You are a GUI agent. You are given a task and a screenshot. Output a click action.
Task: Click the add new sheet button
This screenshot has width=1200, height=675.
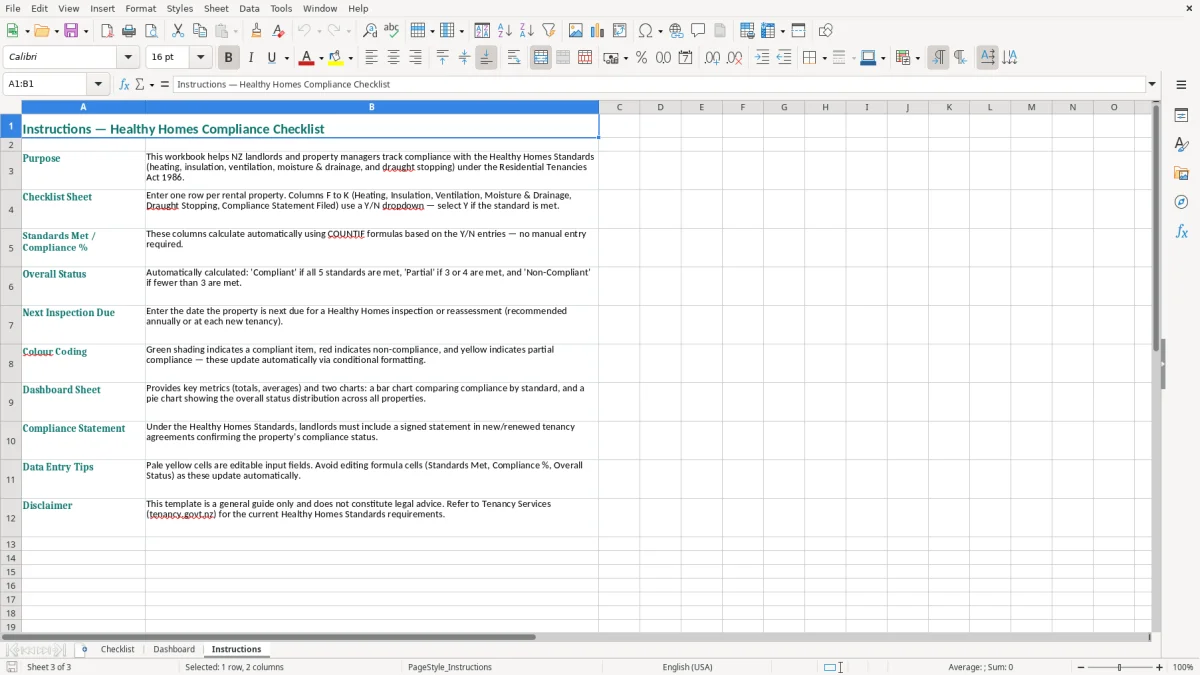(84, 649)
